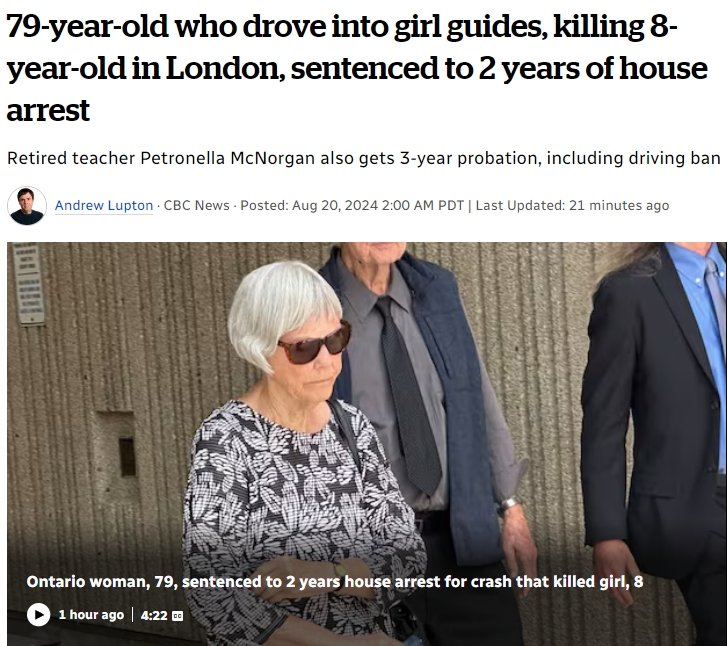Viewport: 727px width, 646px height.
Task: Click the silver wristwatch on the man's wrist
Action: (507, 506)
